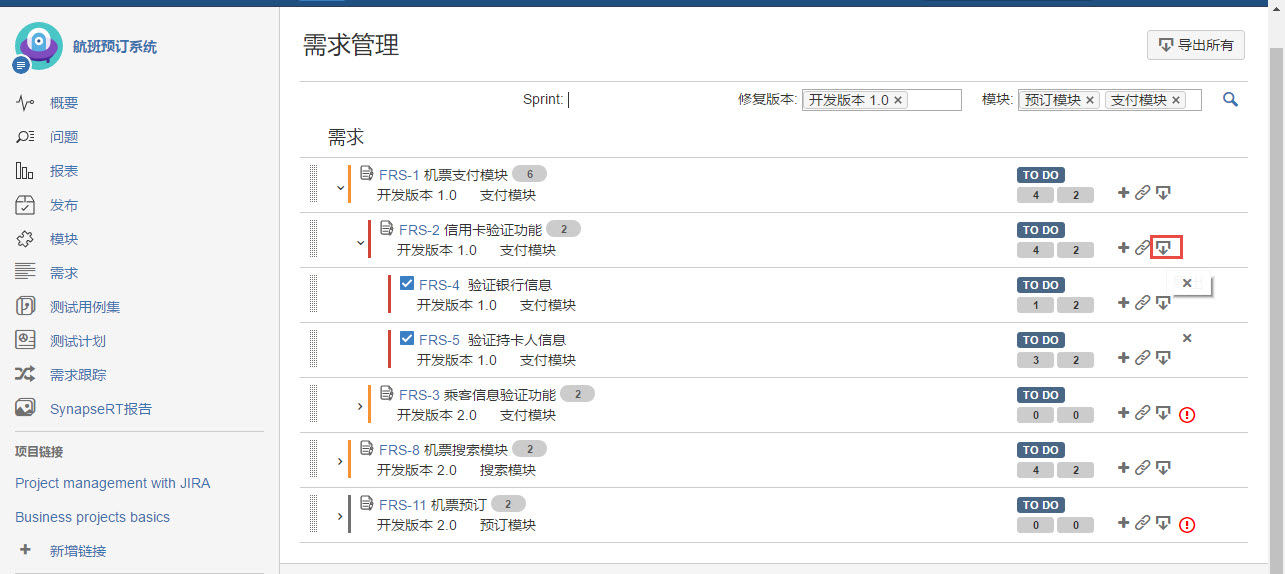Click 新增链接 to add a link
The width and height of the screenshot is (1285, 574).
78,551
